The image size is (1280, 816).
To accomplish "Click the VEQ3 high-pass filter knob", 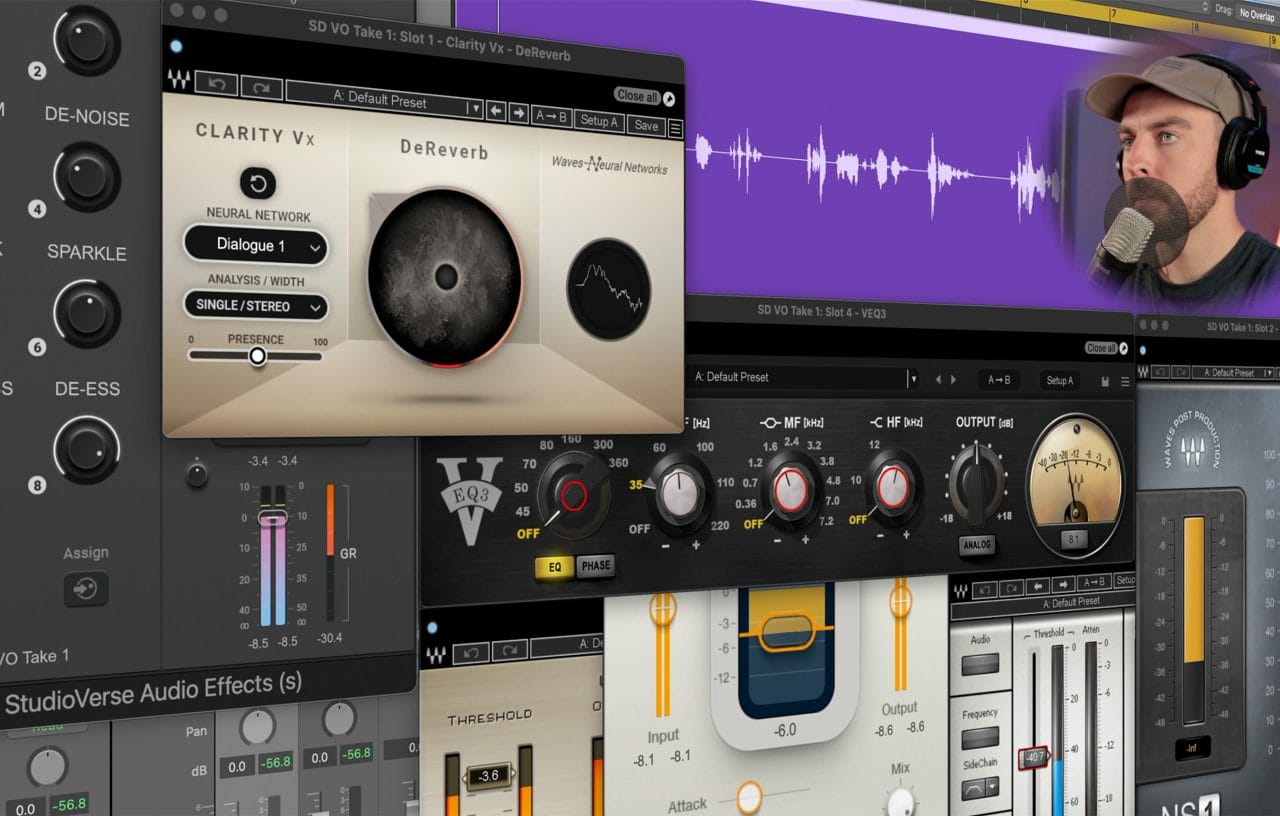I will click(574, 494).
